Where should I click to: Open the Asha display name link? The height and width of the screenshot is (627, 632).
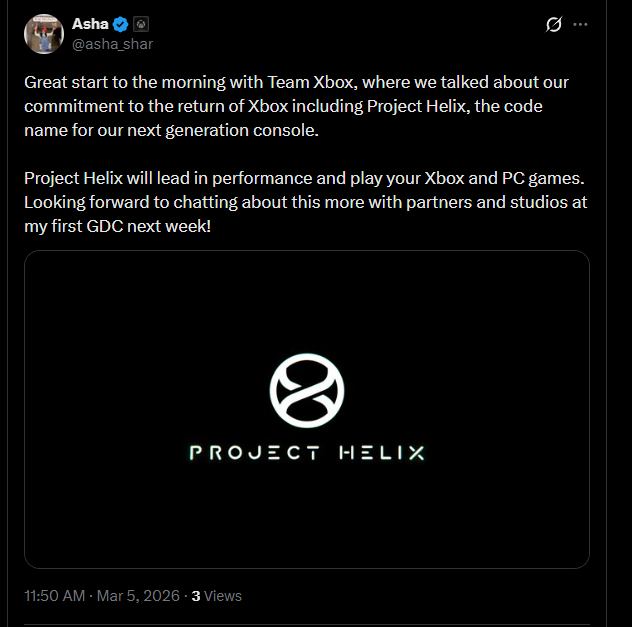tap(90, 24)
